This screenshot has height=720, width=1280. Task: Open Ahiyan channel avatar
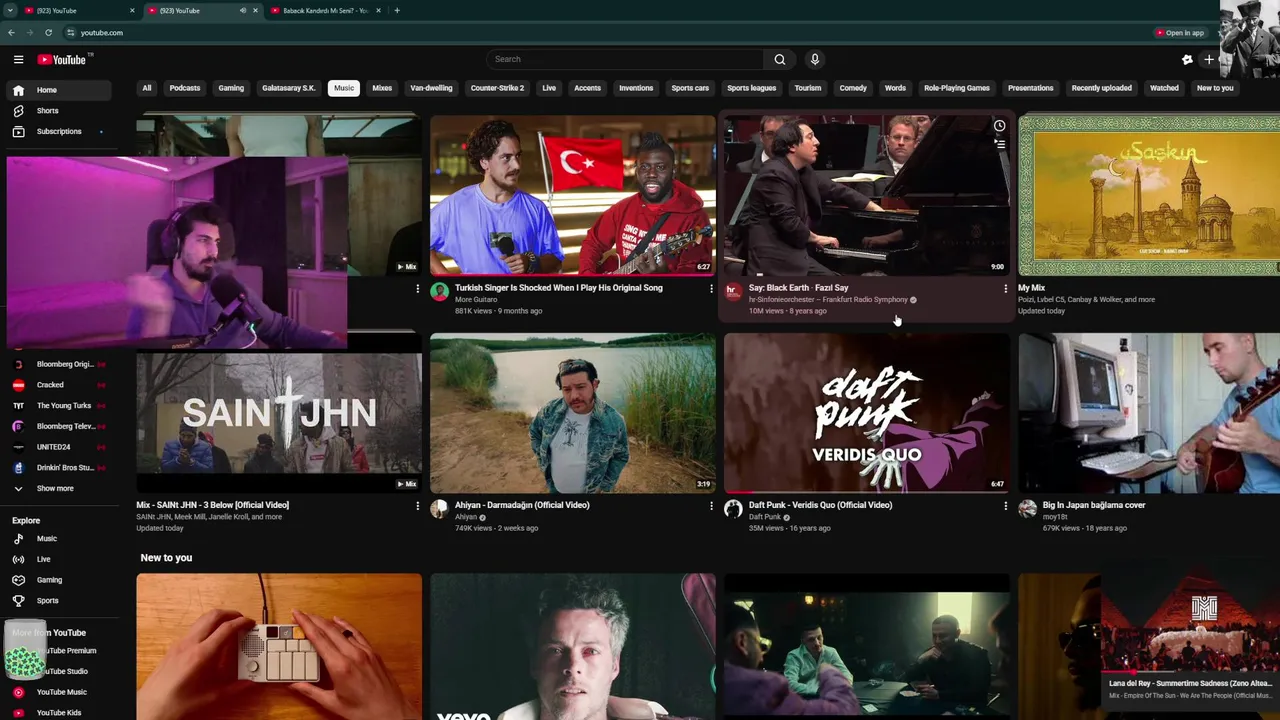[x=439, y=509]
